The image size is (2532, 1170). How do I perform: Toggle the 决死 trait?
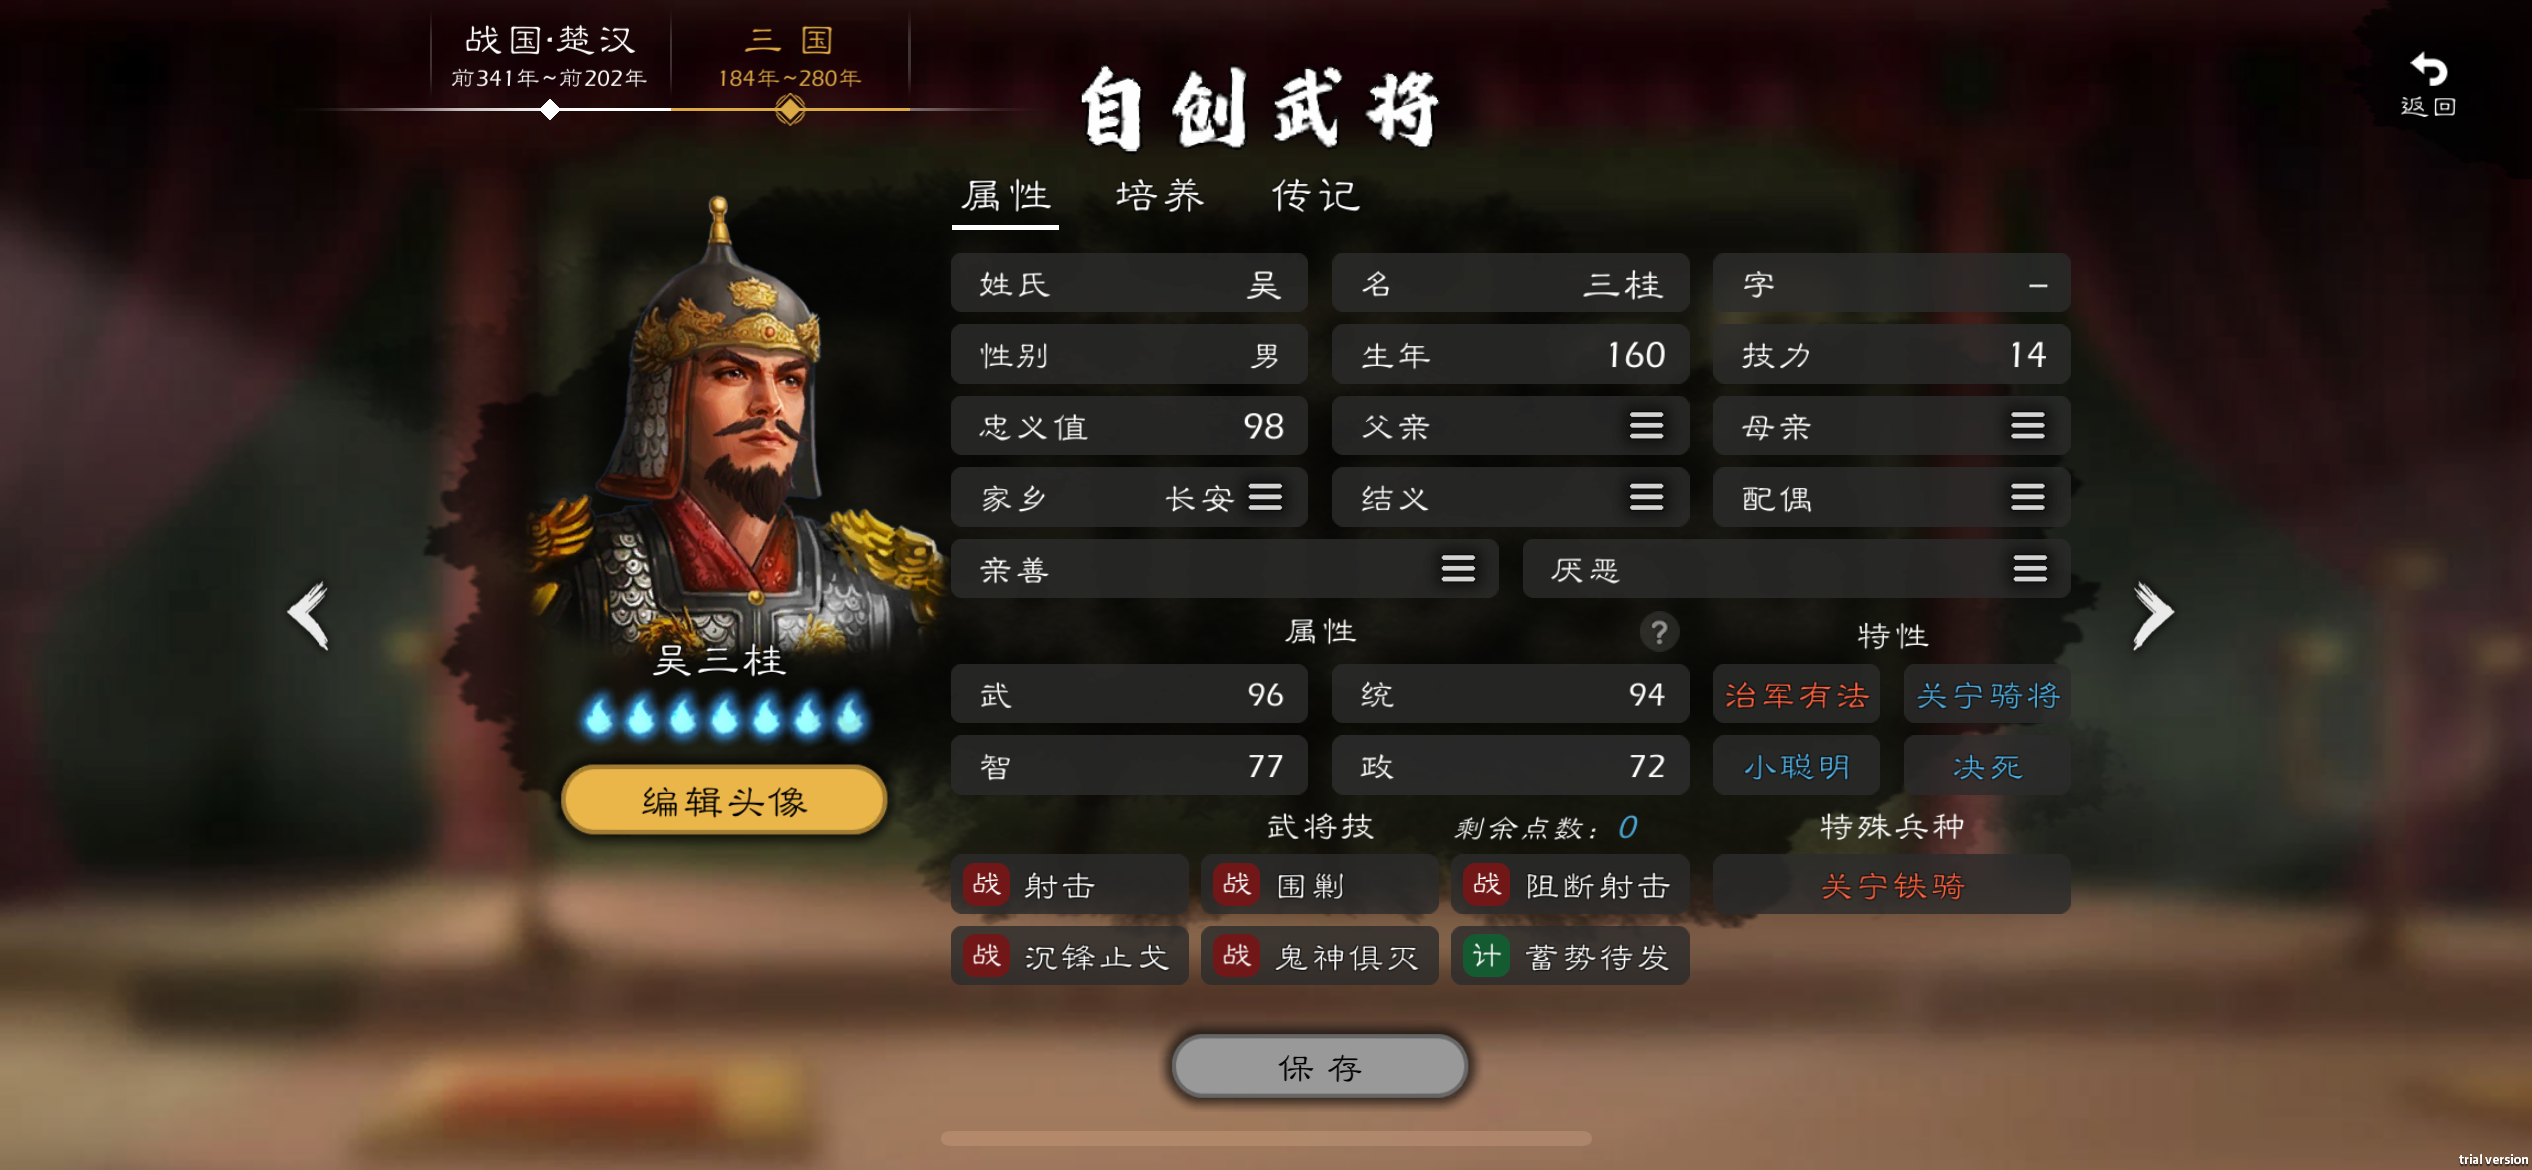pos(1987,766)
